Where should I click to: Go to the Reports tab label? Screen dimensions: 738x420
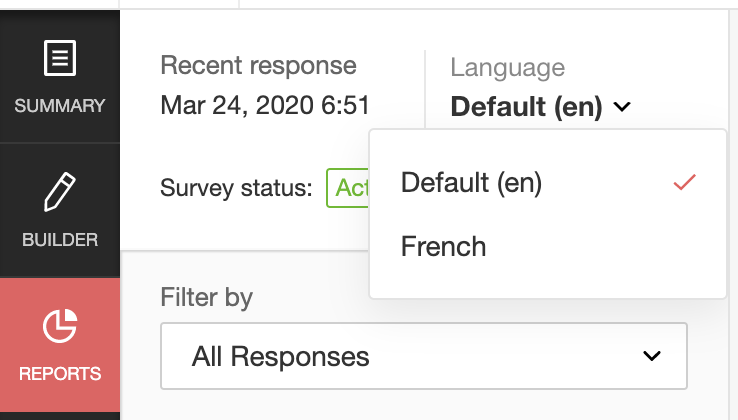[x=60, y=374]
